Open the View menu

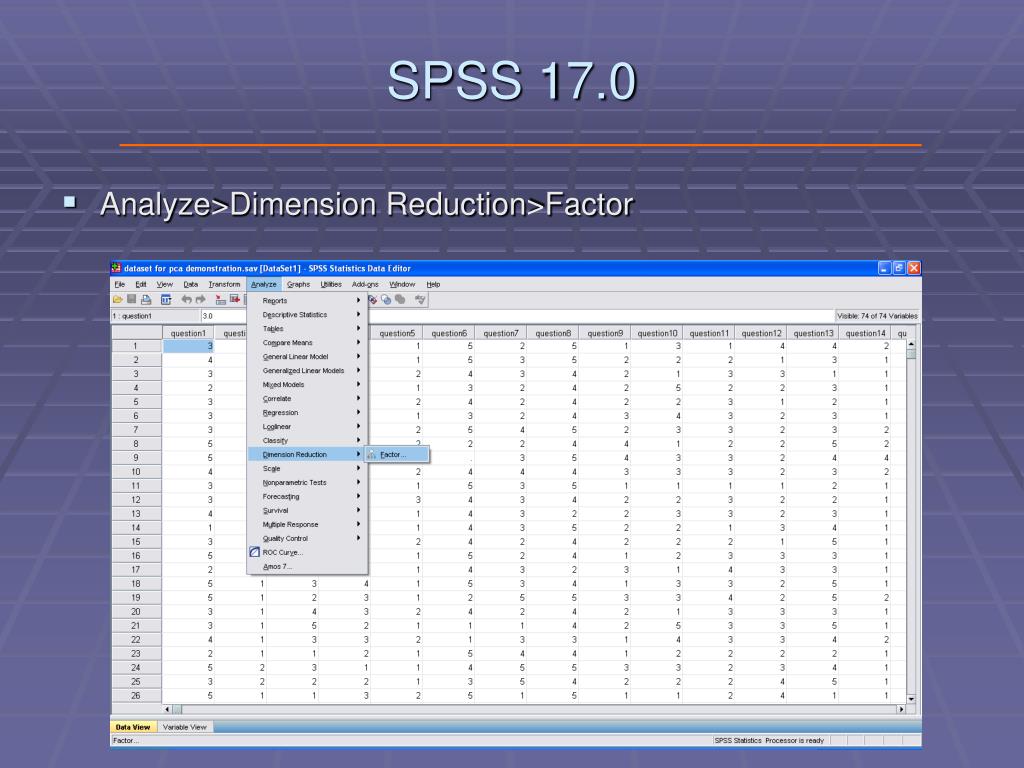(x=165, y=284)
